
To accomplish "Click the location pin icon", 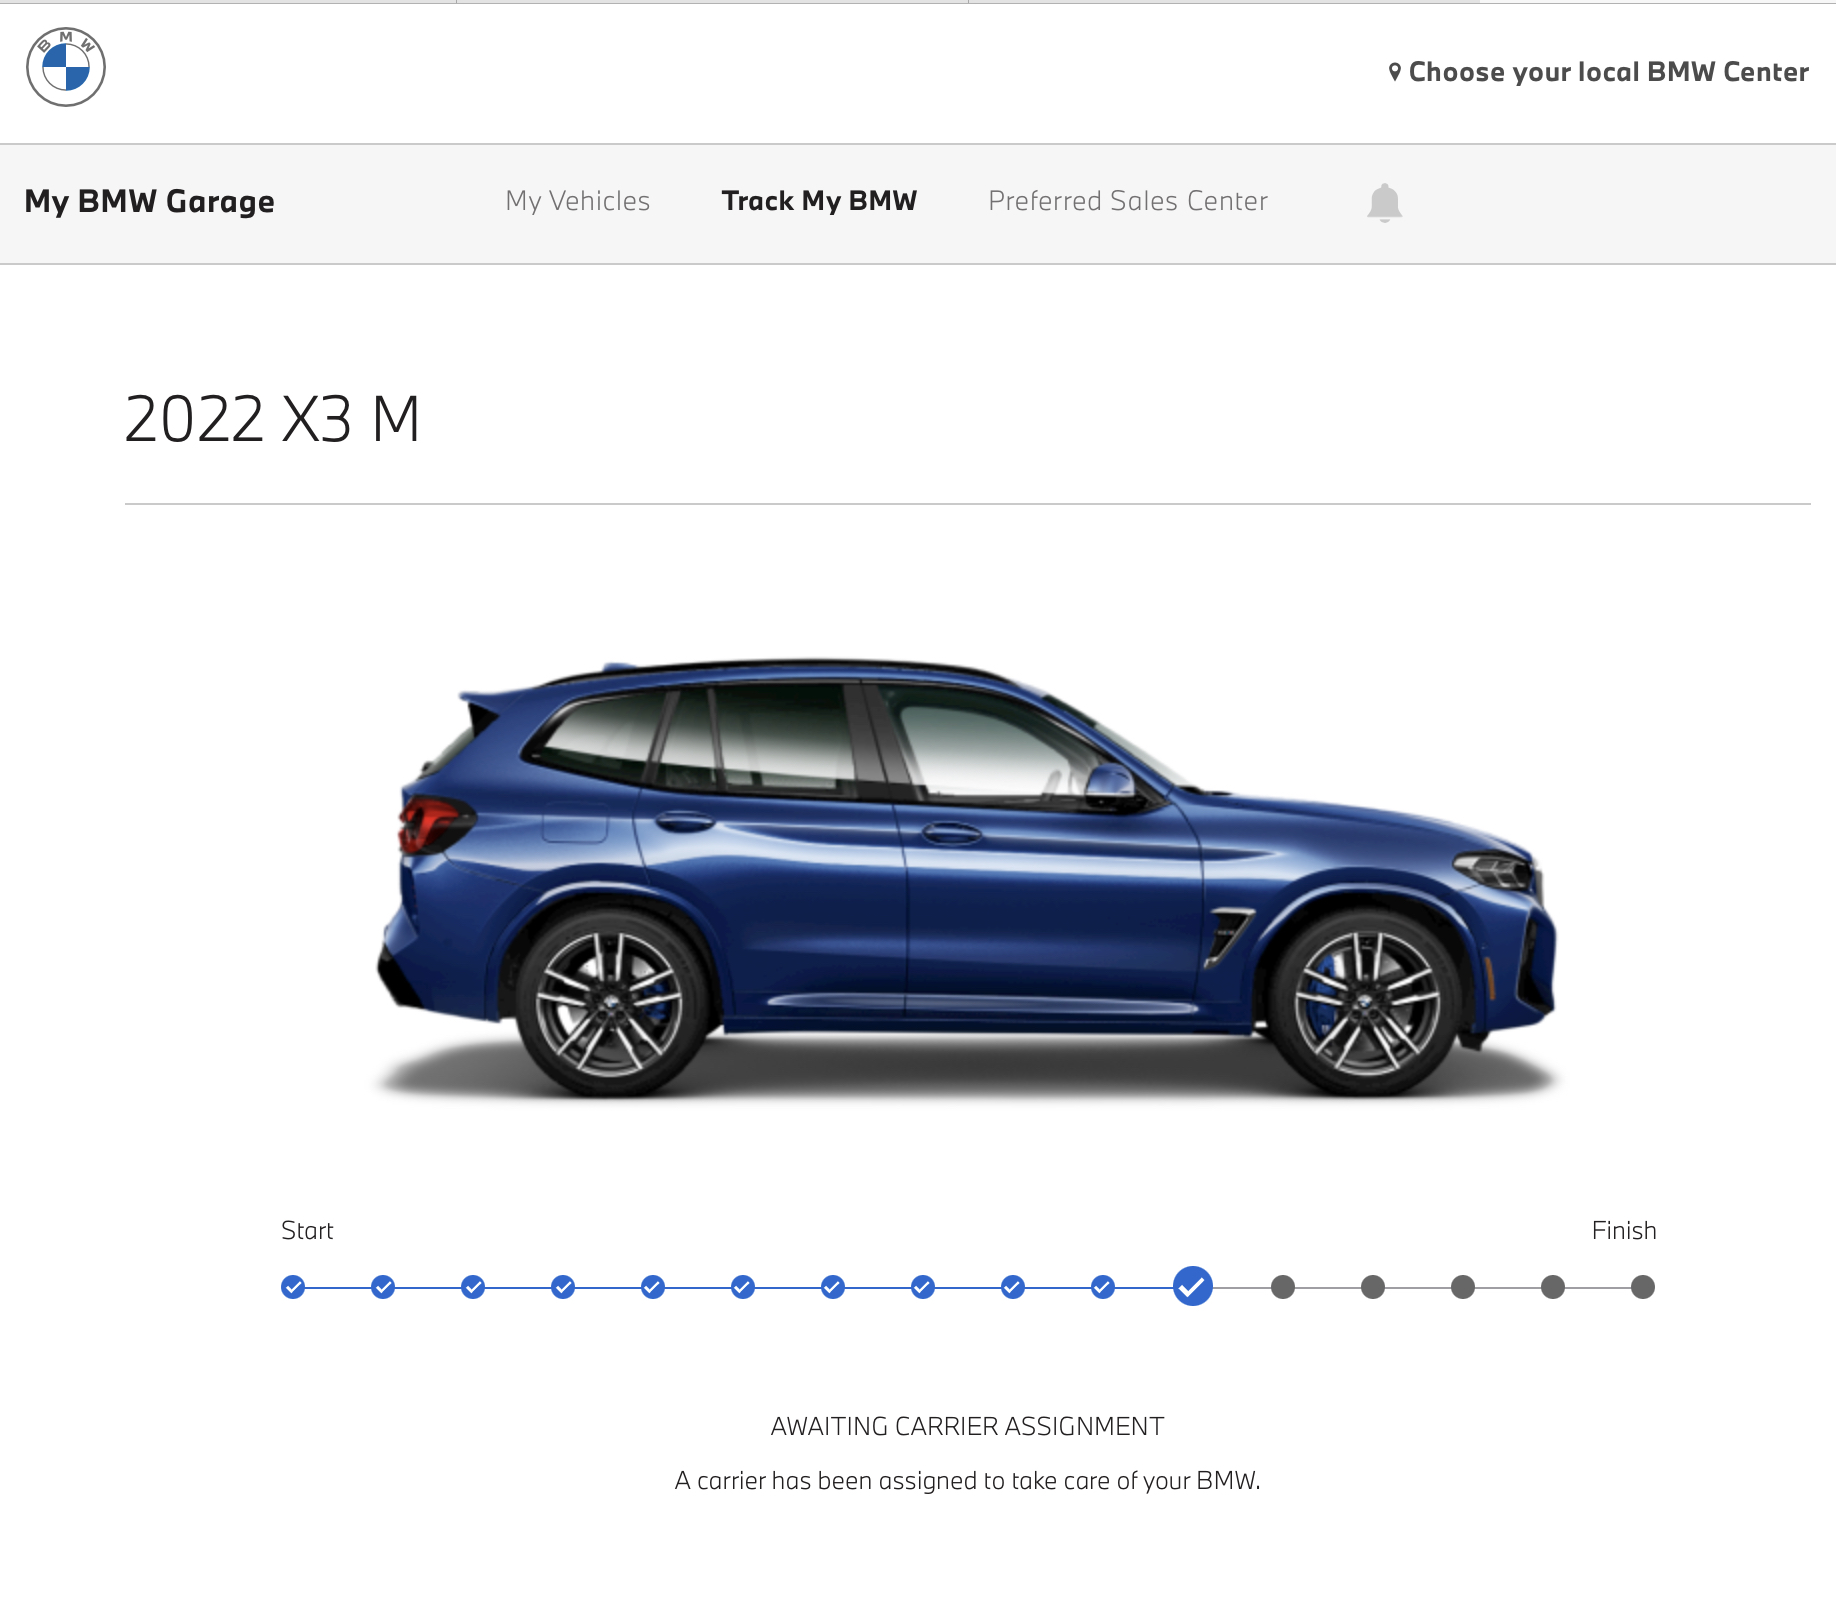I will coord(1395,72).
